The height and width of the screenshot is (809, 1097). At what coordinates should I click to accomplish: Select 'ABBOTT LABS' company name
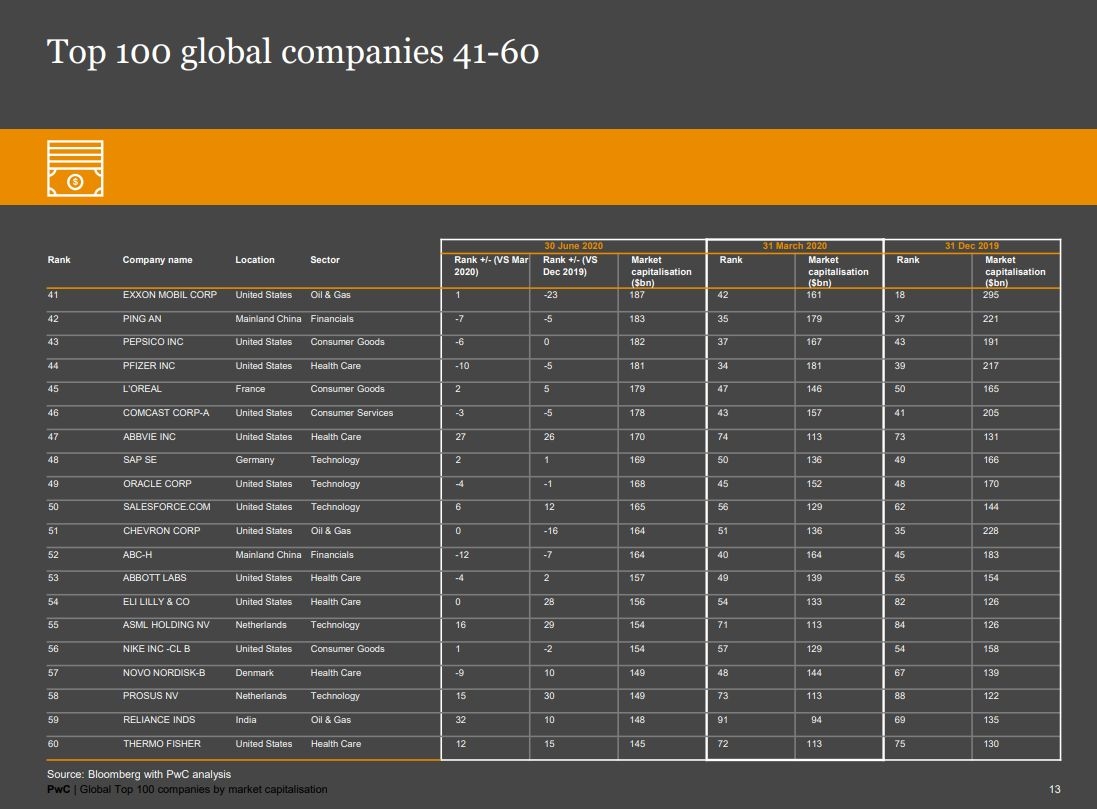click(x=155, y=577)
